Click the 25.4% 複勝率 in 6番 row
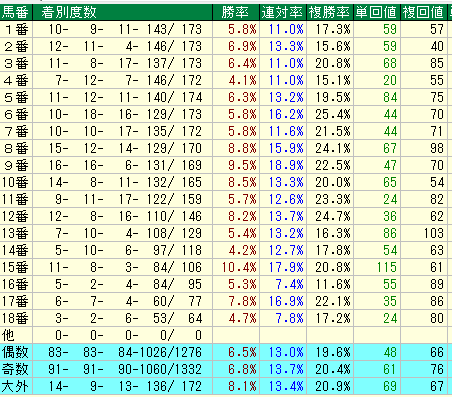Image resolution: width=452 pixels, height=397 pixels. [x=333, y=114]
